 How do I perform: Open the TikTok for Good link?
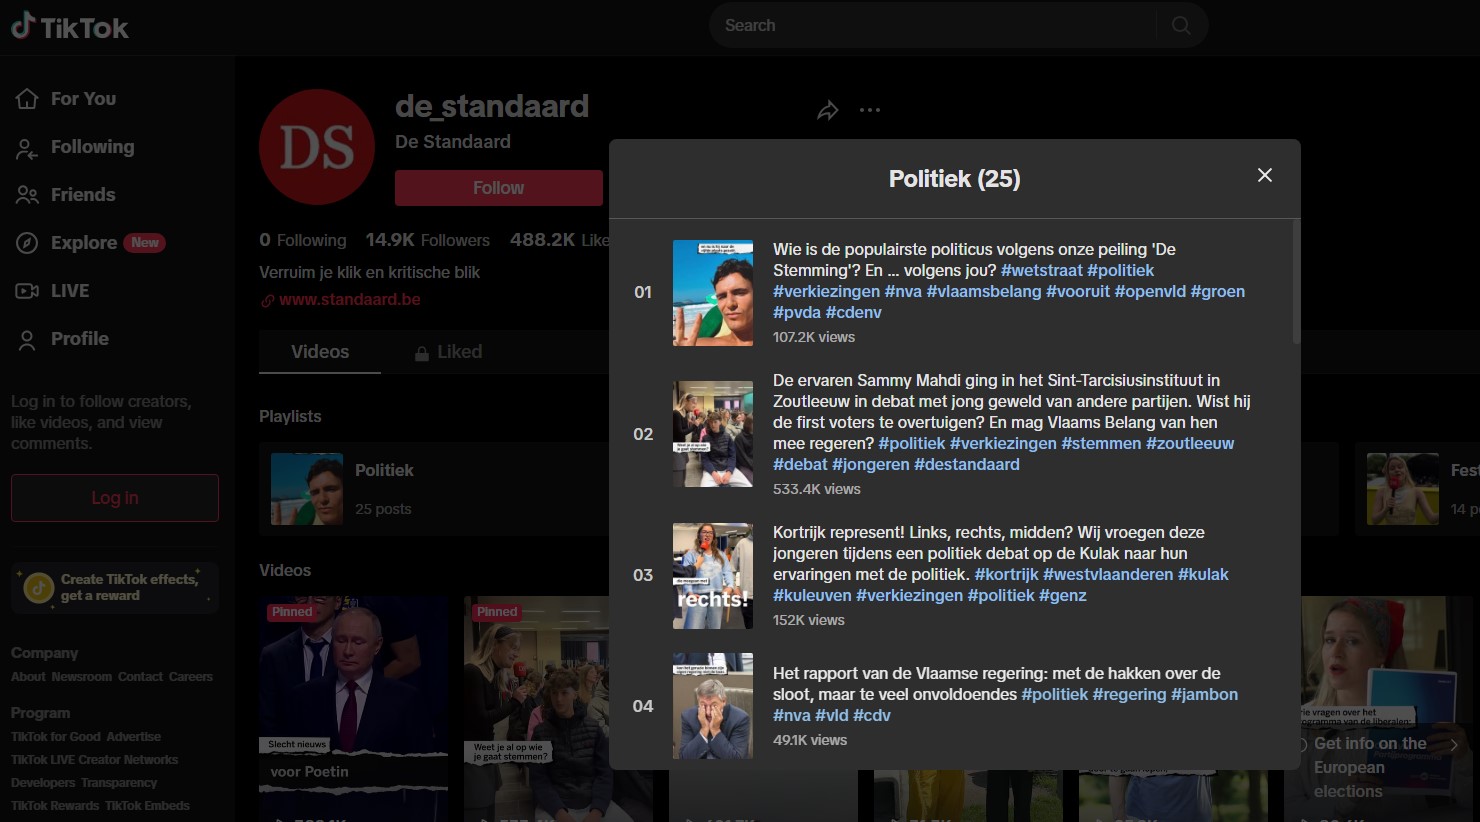56,737
